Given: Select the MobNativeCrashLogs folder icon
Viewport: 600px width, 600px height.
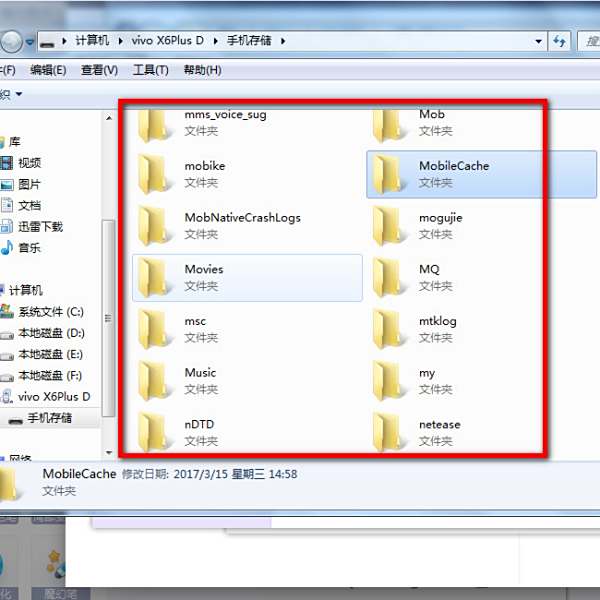Looking at the screenshot, I should click(x=155, y=226).
